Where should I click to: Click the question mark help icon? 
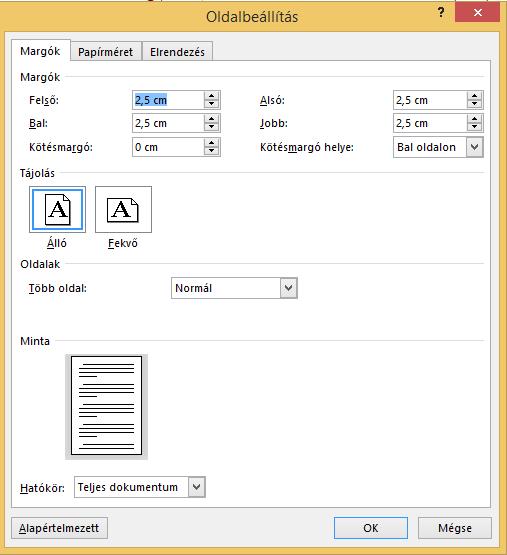(x=441, y=13)
